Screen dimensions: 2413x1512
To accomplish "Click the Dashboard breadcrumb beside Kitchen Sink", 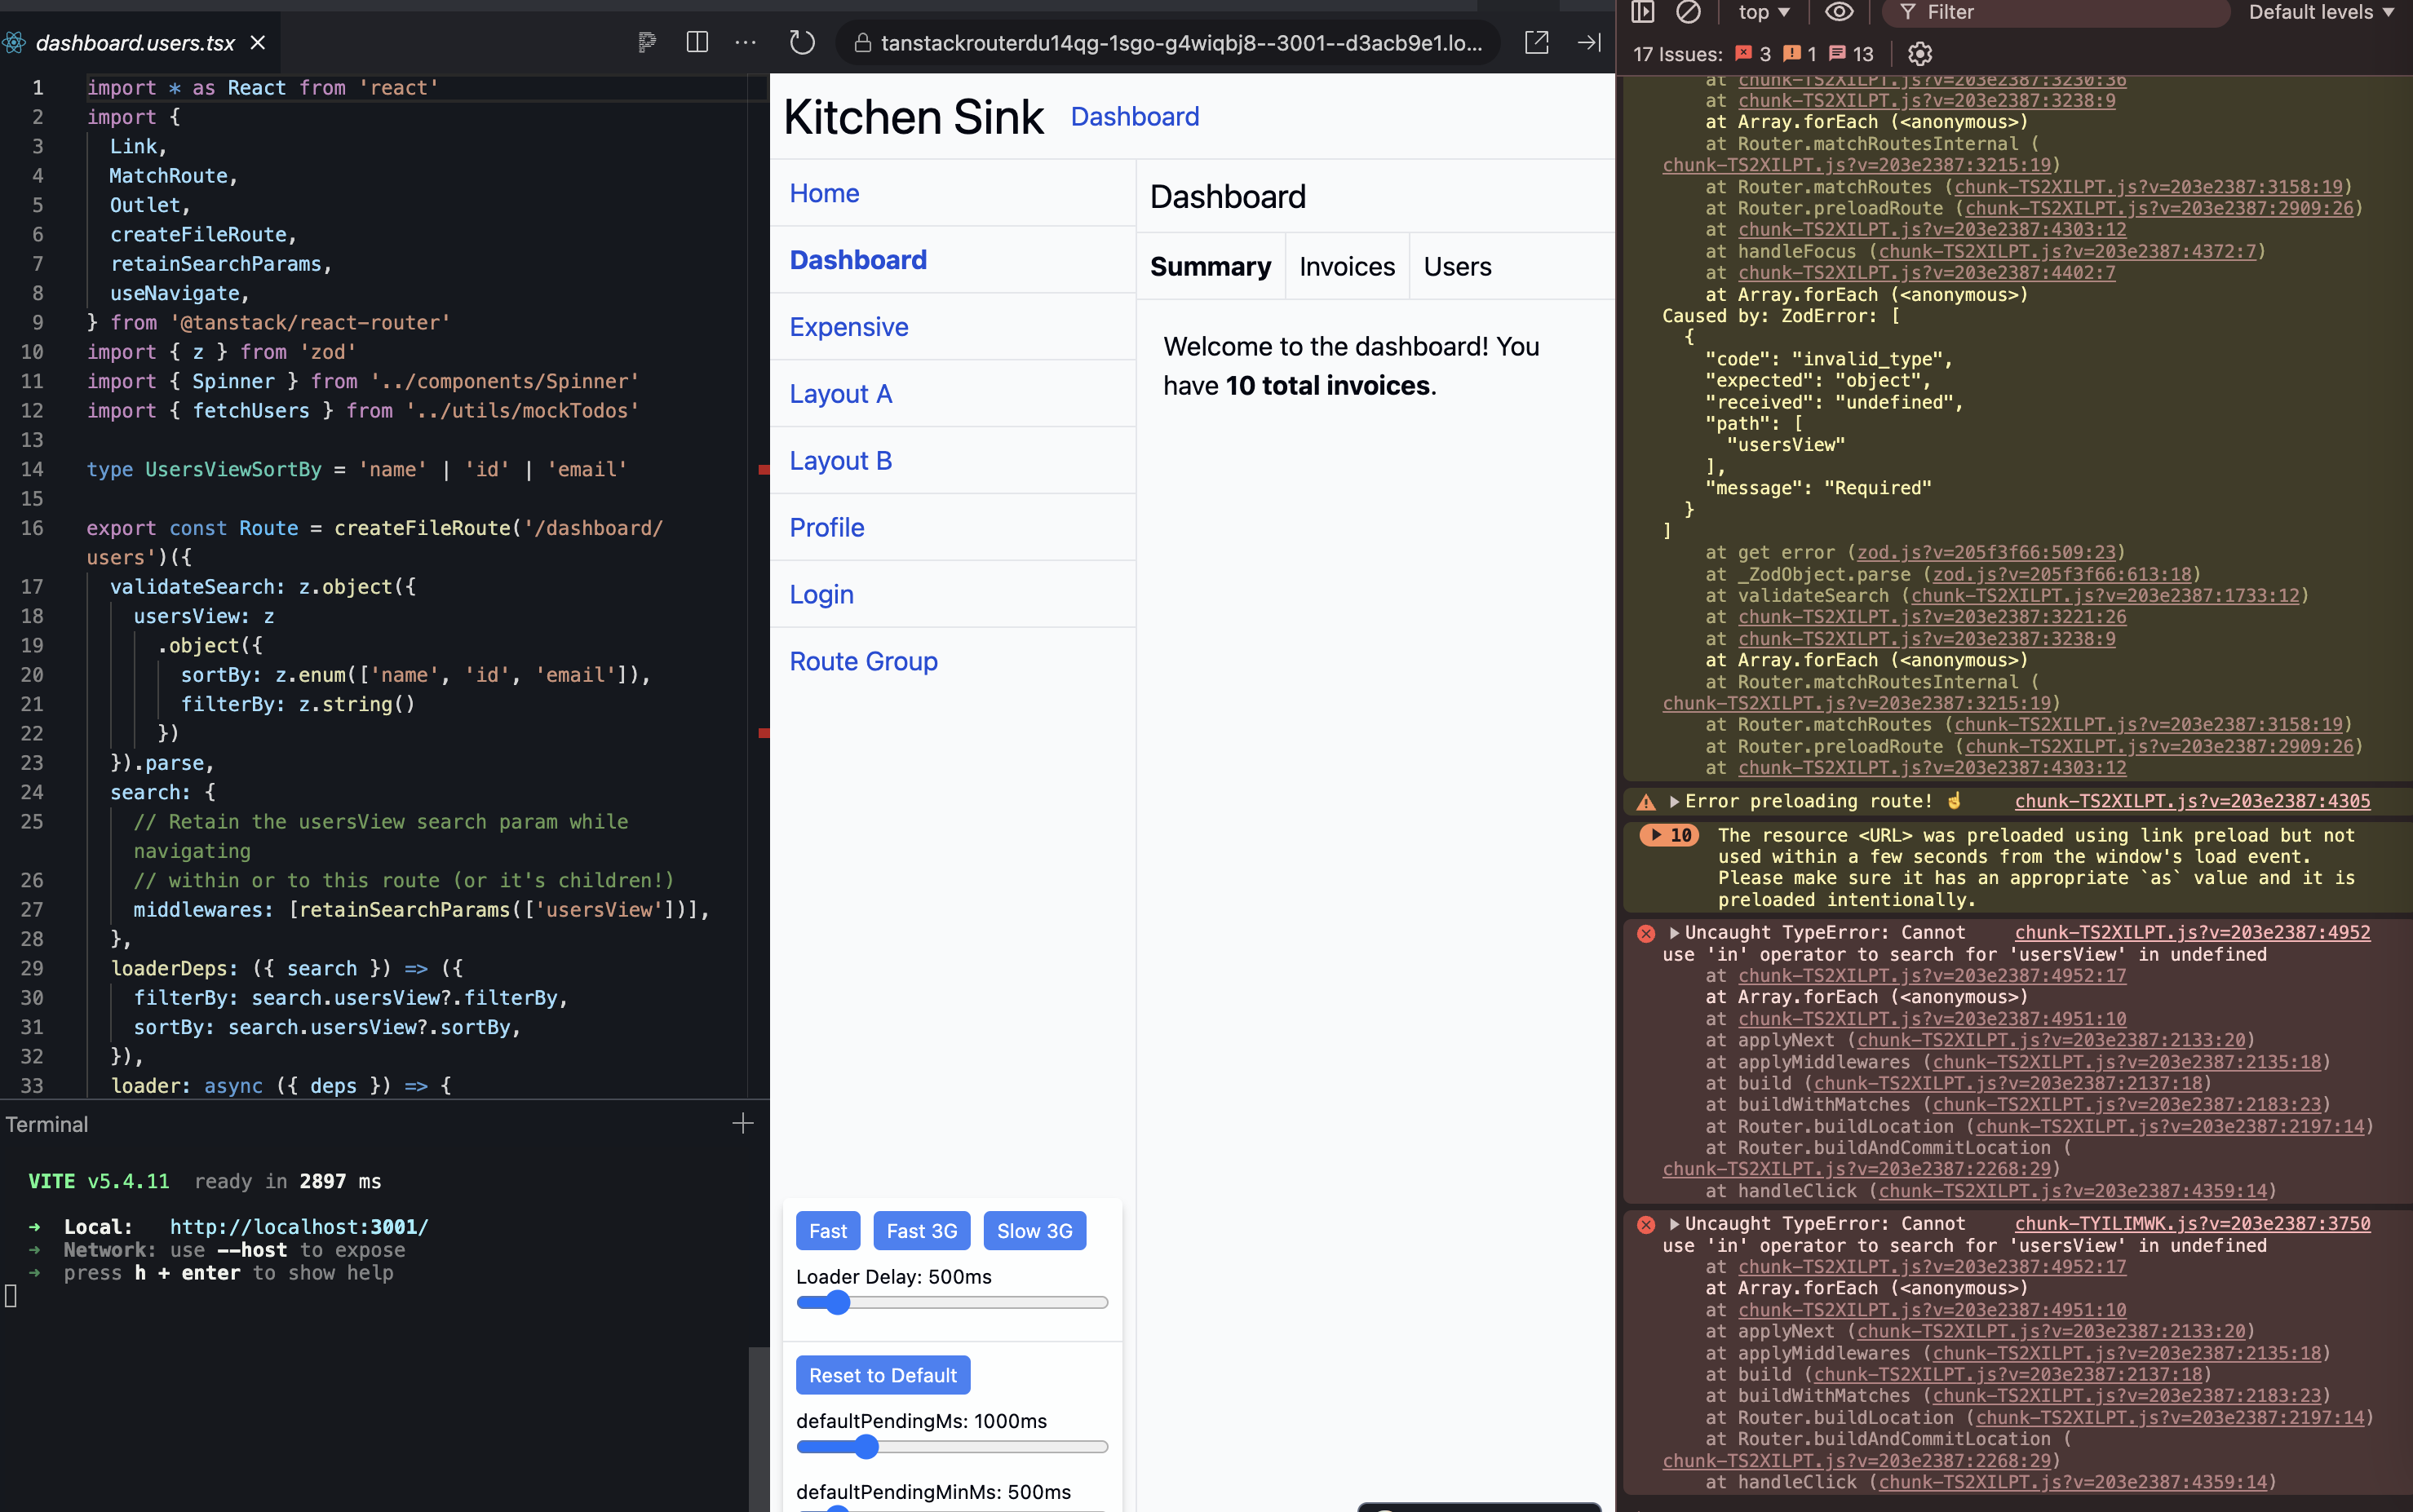I will click(x=1134, y=117).
